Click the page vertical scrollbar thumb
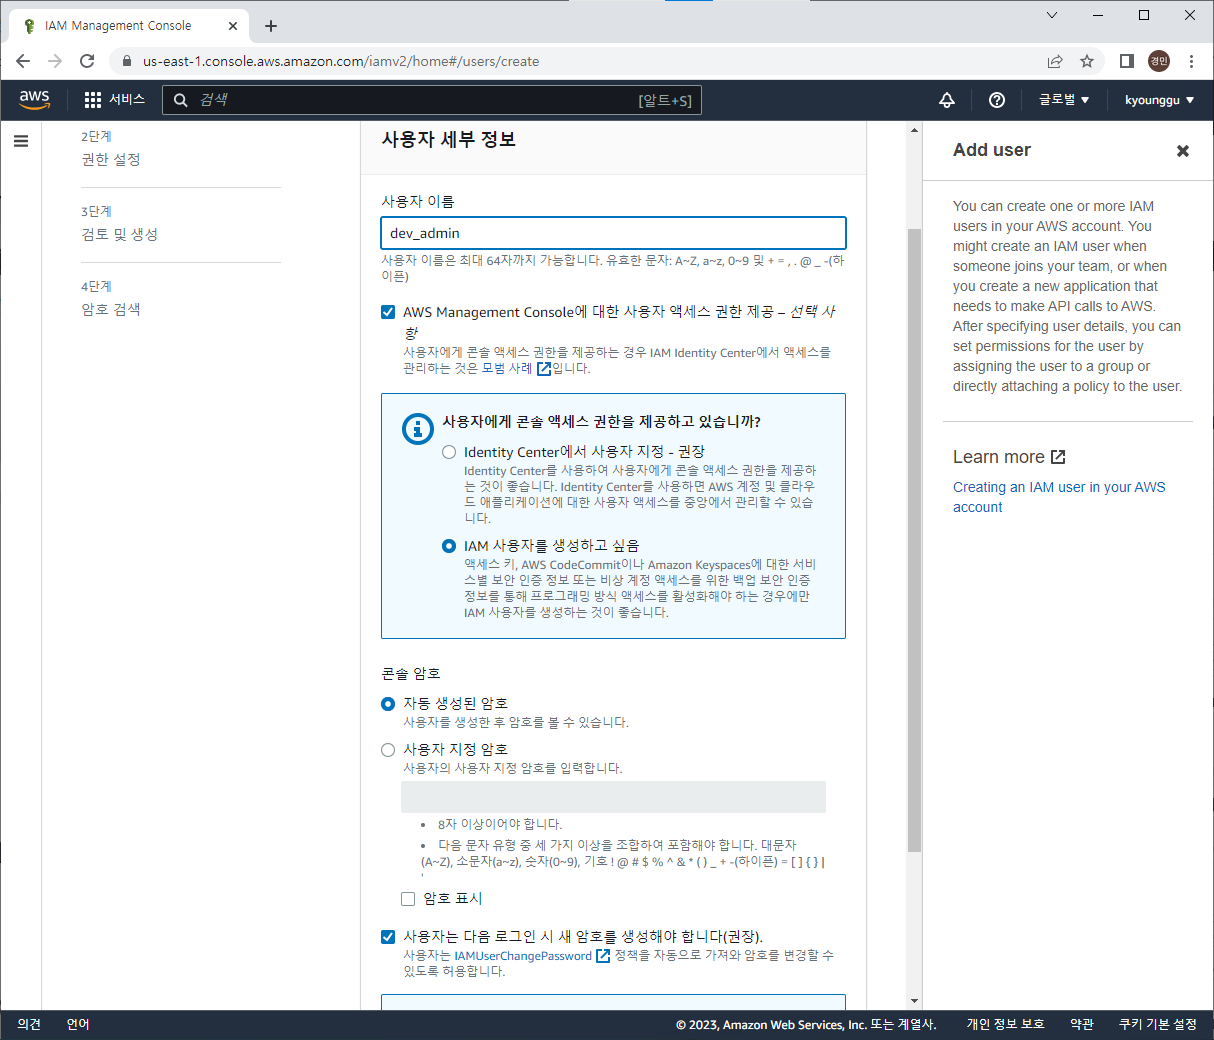Screen dimensions: 1214x1040 [914, 540]
